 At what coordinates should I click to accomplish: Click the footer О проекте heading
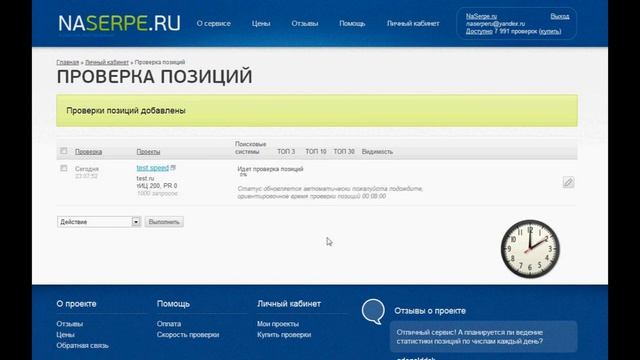pos(76,304)
